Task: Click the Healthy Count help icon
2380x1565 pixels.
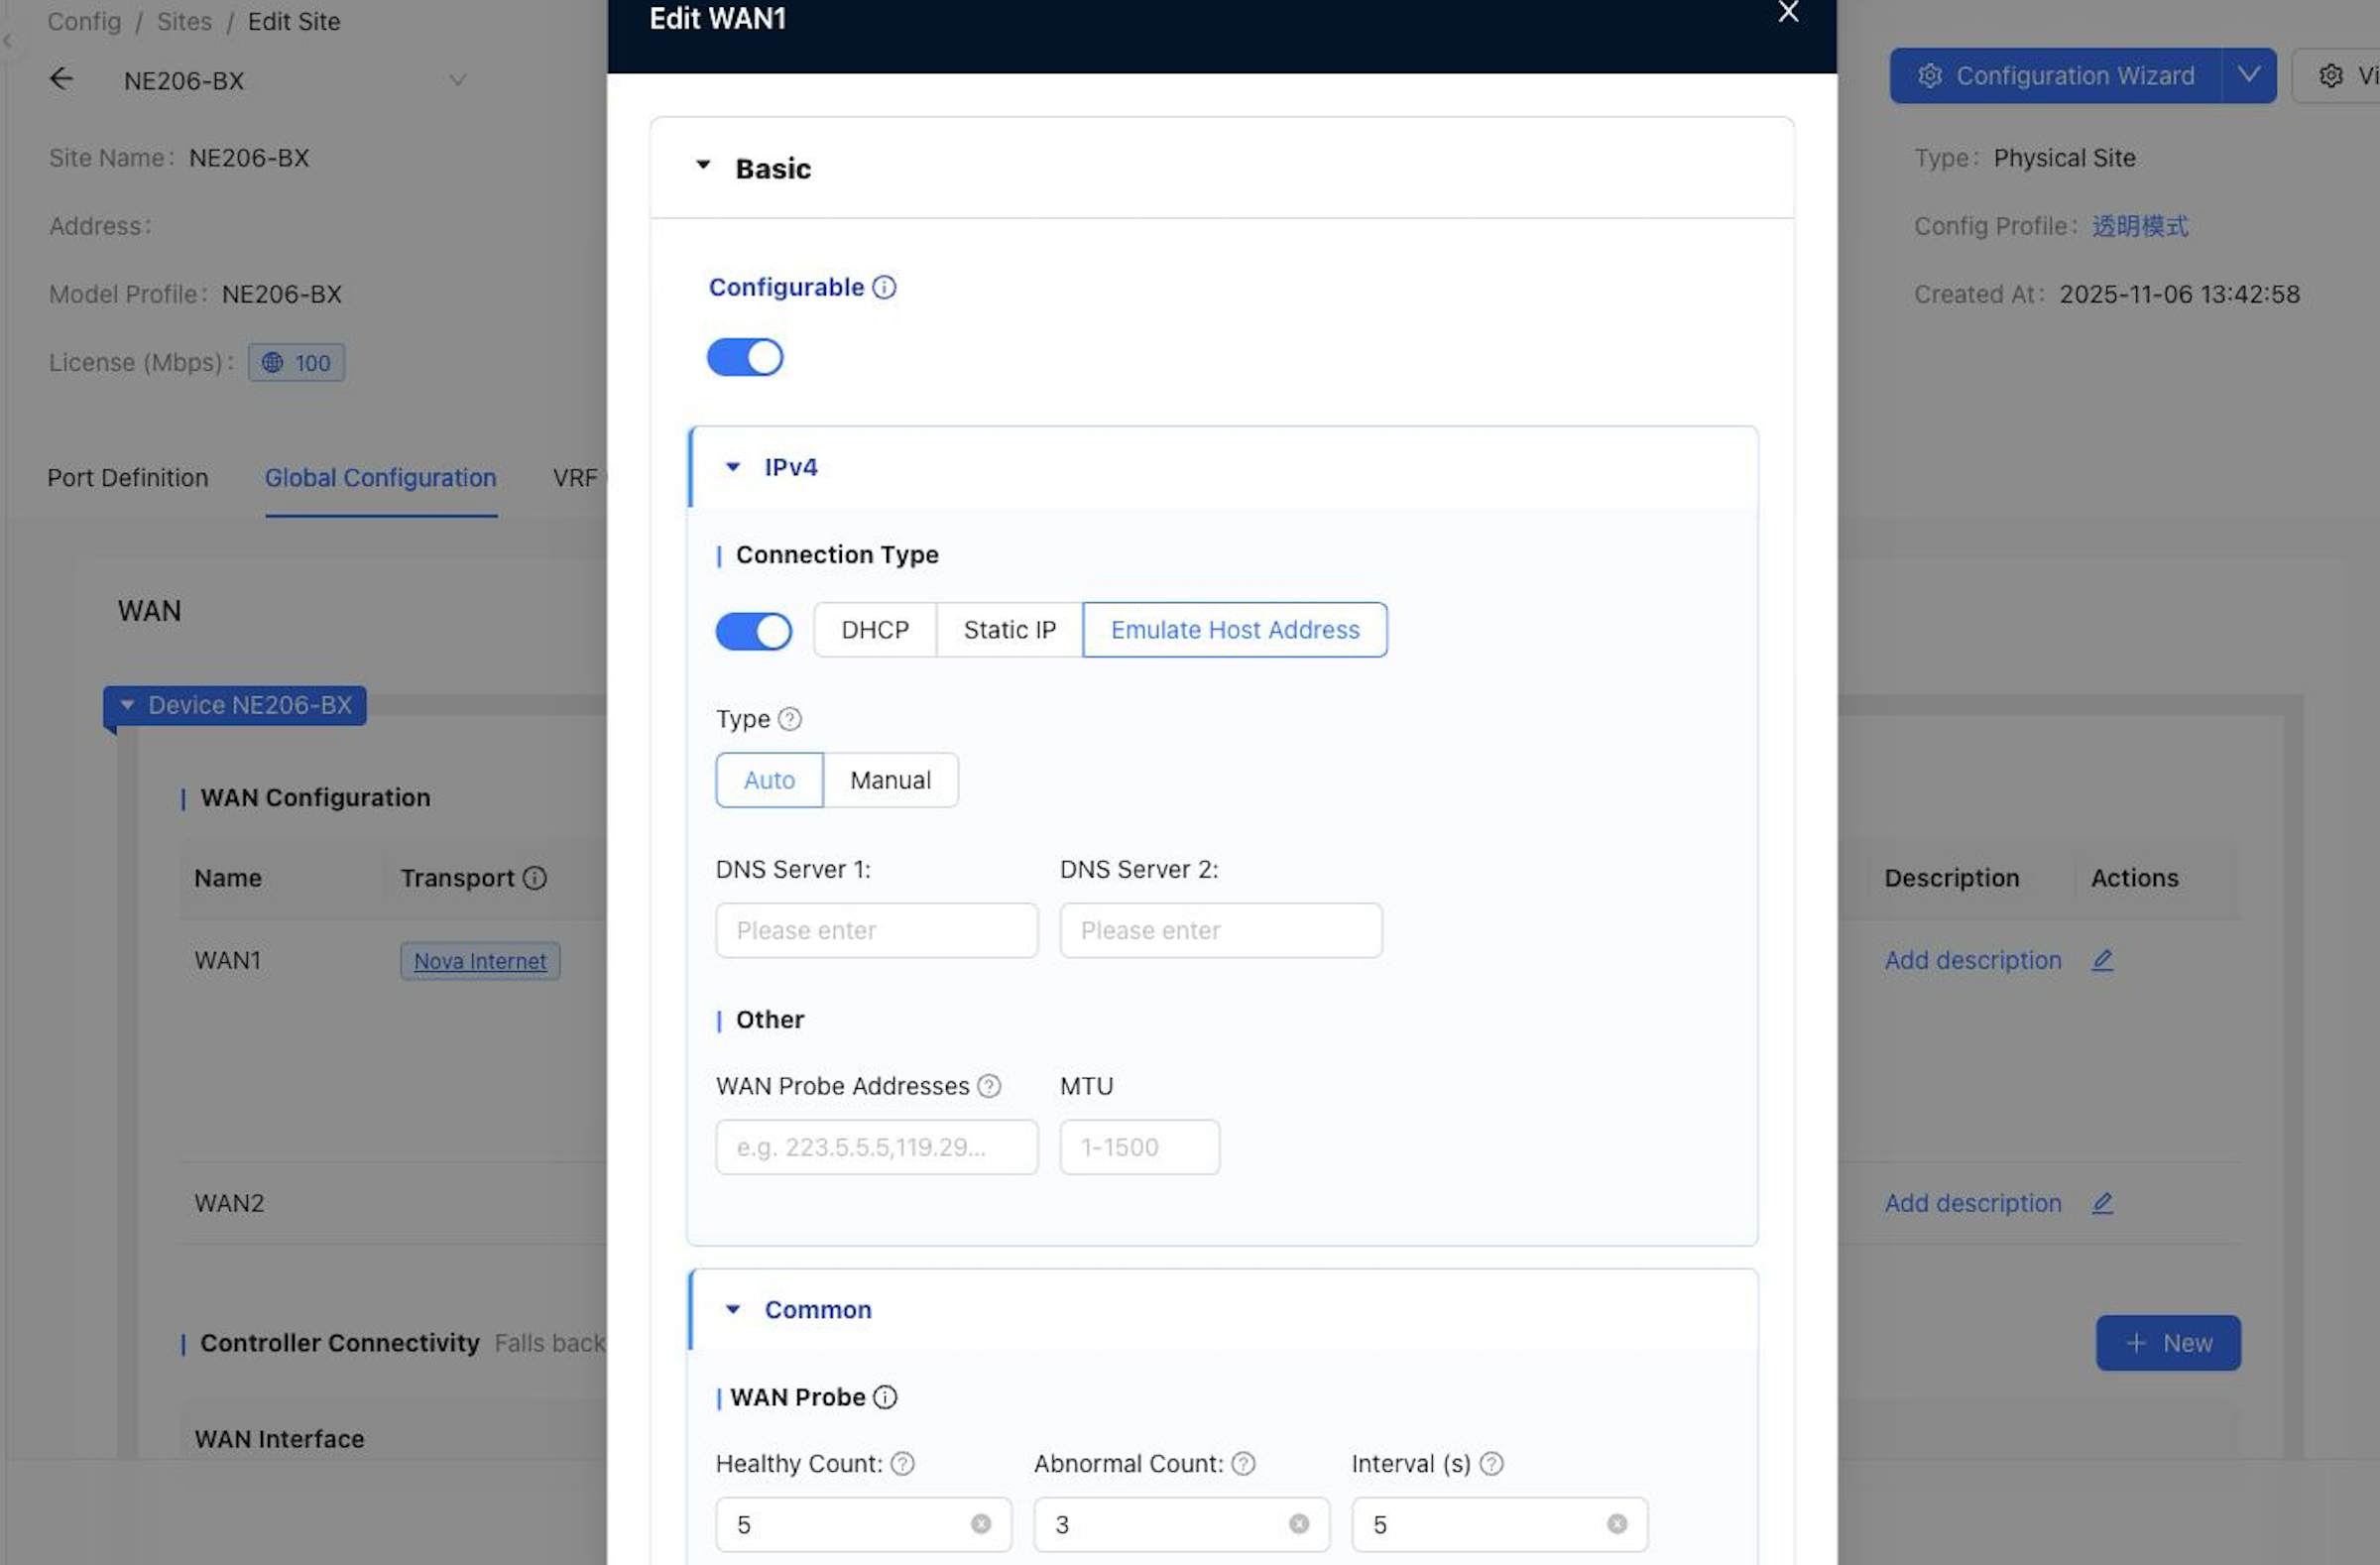Action: pyautogui.click(x=902, y=1464)
